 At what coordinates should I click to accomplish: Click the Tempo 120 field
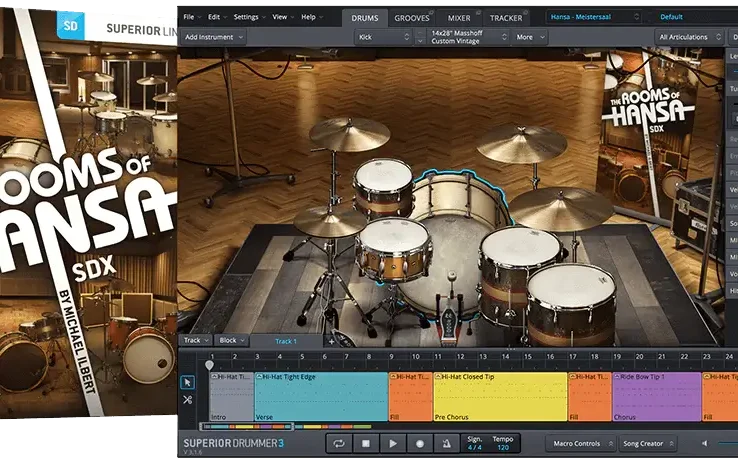pyautogui.click(x=503, y=443)
